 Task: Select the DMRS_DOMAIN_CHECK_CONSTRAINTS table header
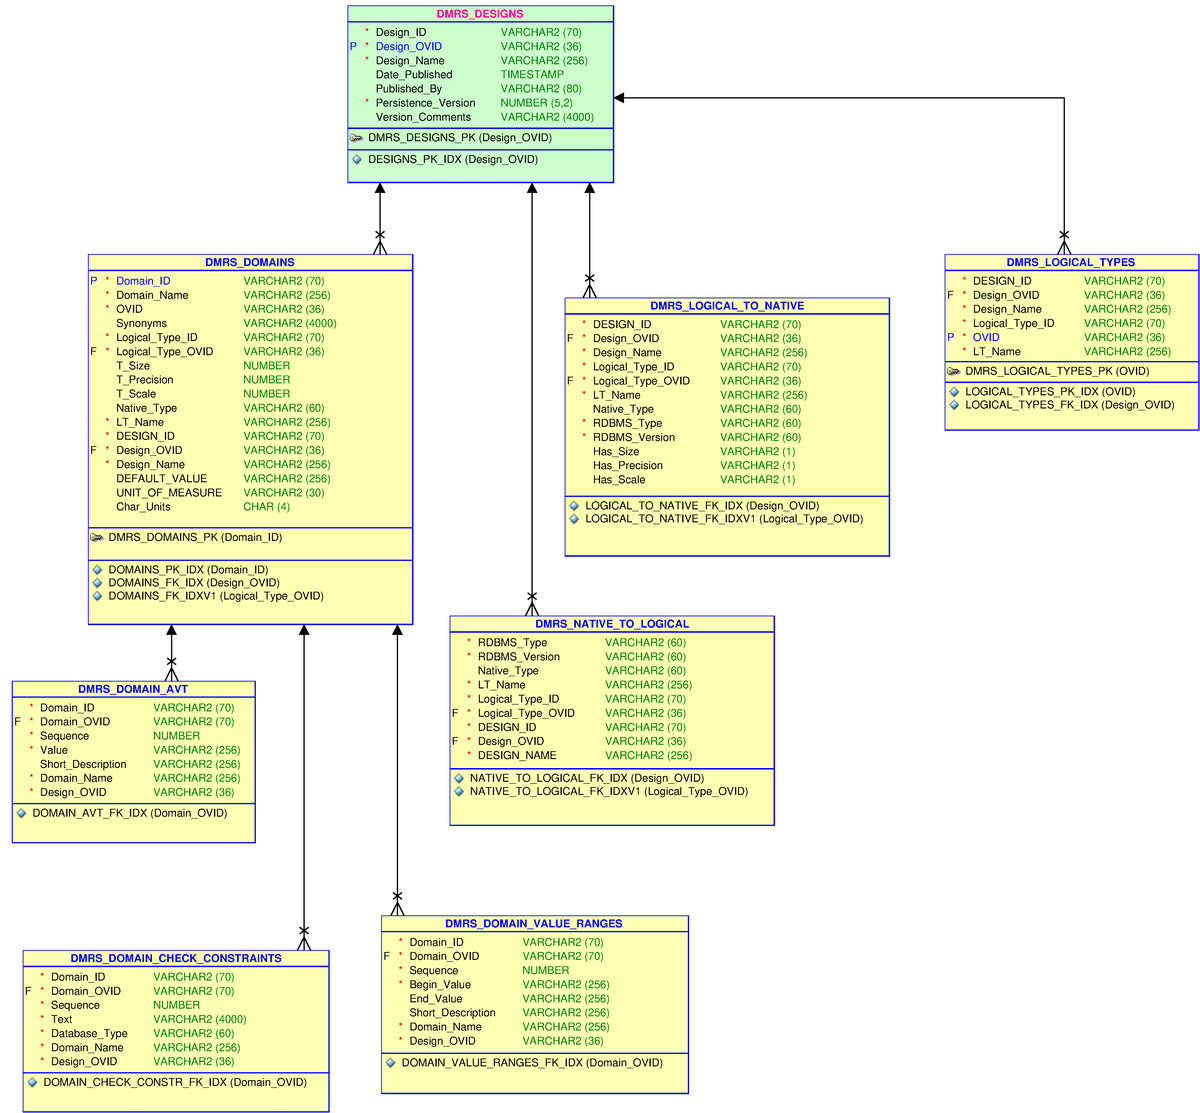[x=175, y=958]
